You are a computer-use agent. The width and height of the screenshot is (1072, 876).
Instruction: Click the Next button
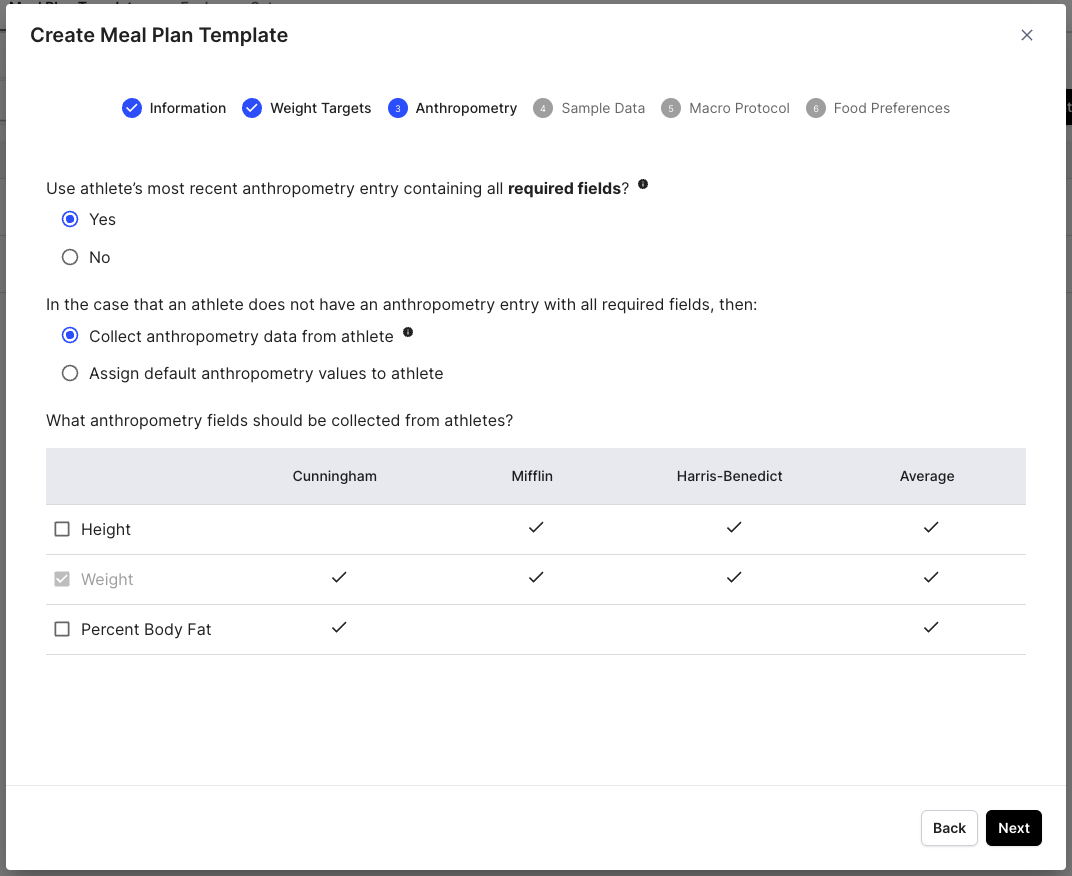point(1013,828)
